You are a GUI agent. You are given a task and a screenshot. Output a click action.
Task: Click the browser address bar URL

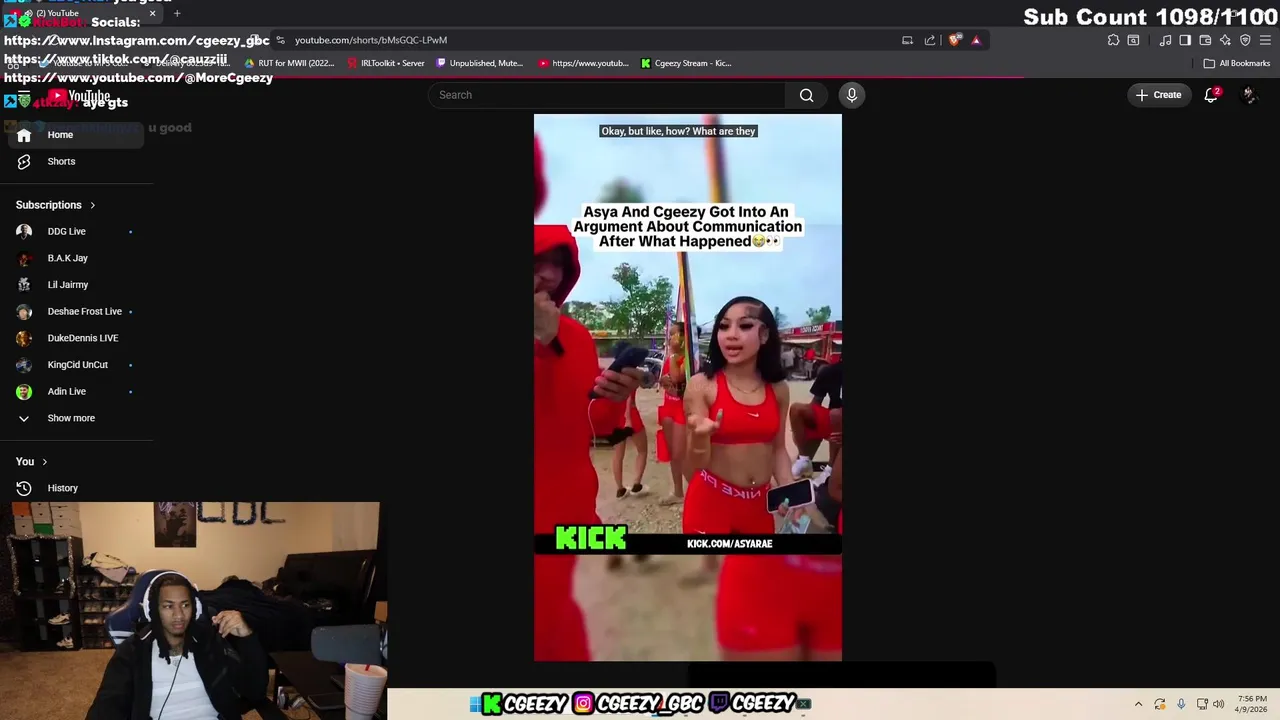click(x=371, y=40)
